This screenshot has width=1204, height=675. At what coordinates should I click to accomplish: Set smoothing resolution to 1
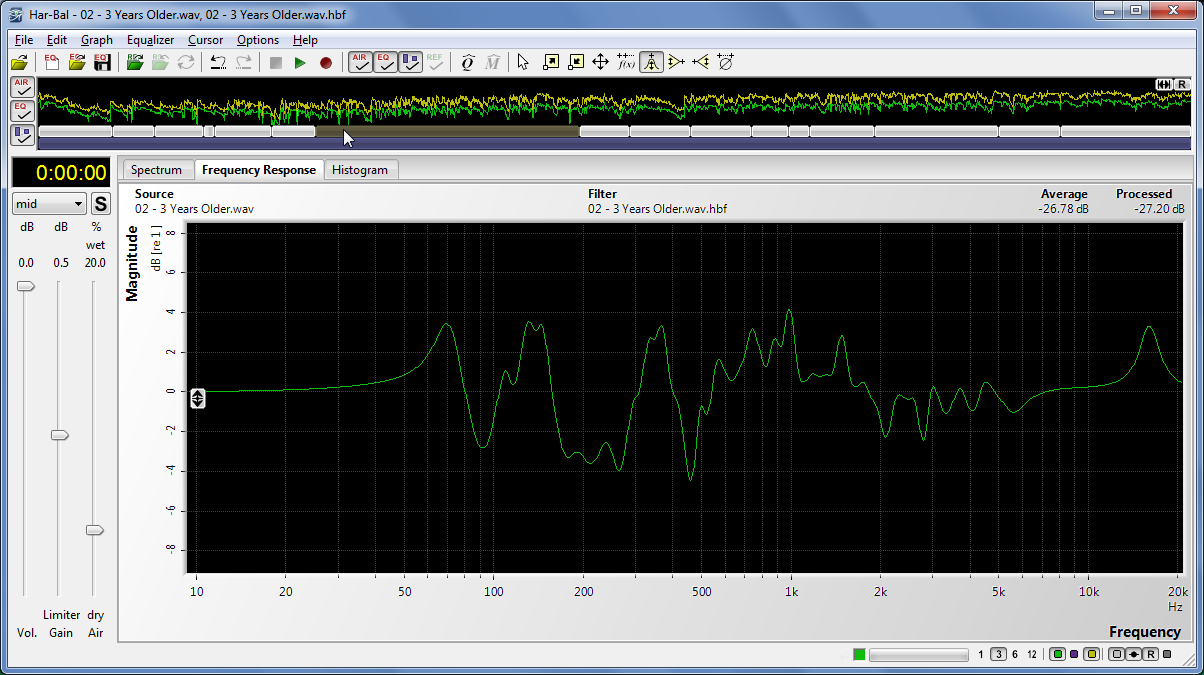[980, 655]
